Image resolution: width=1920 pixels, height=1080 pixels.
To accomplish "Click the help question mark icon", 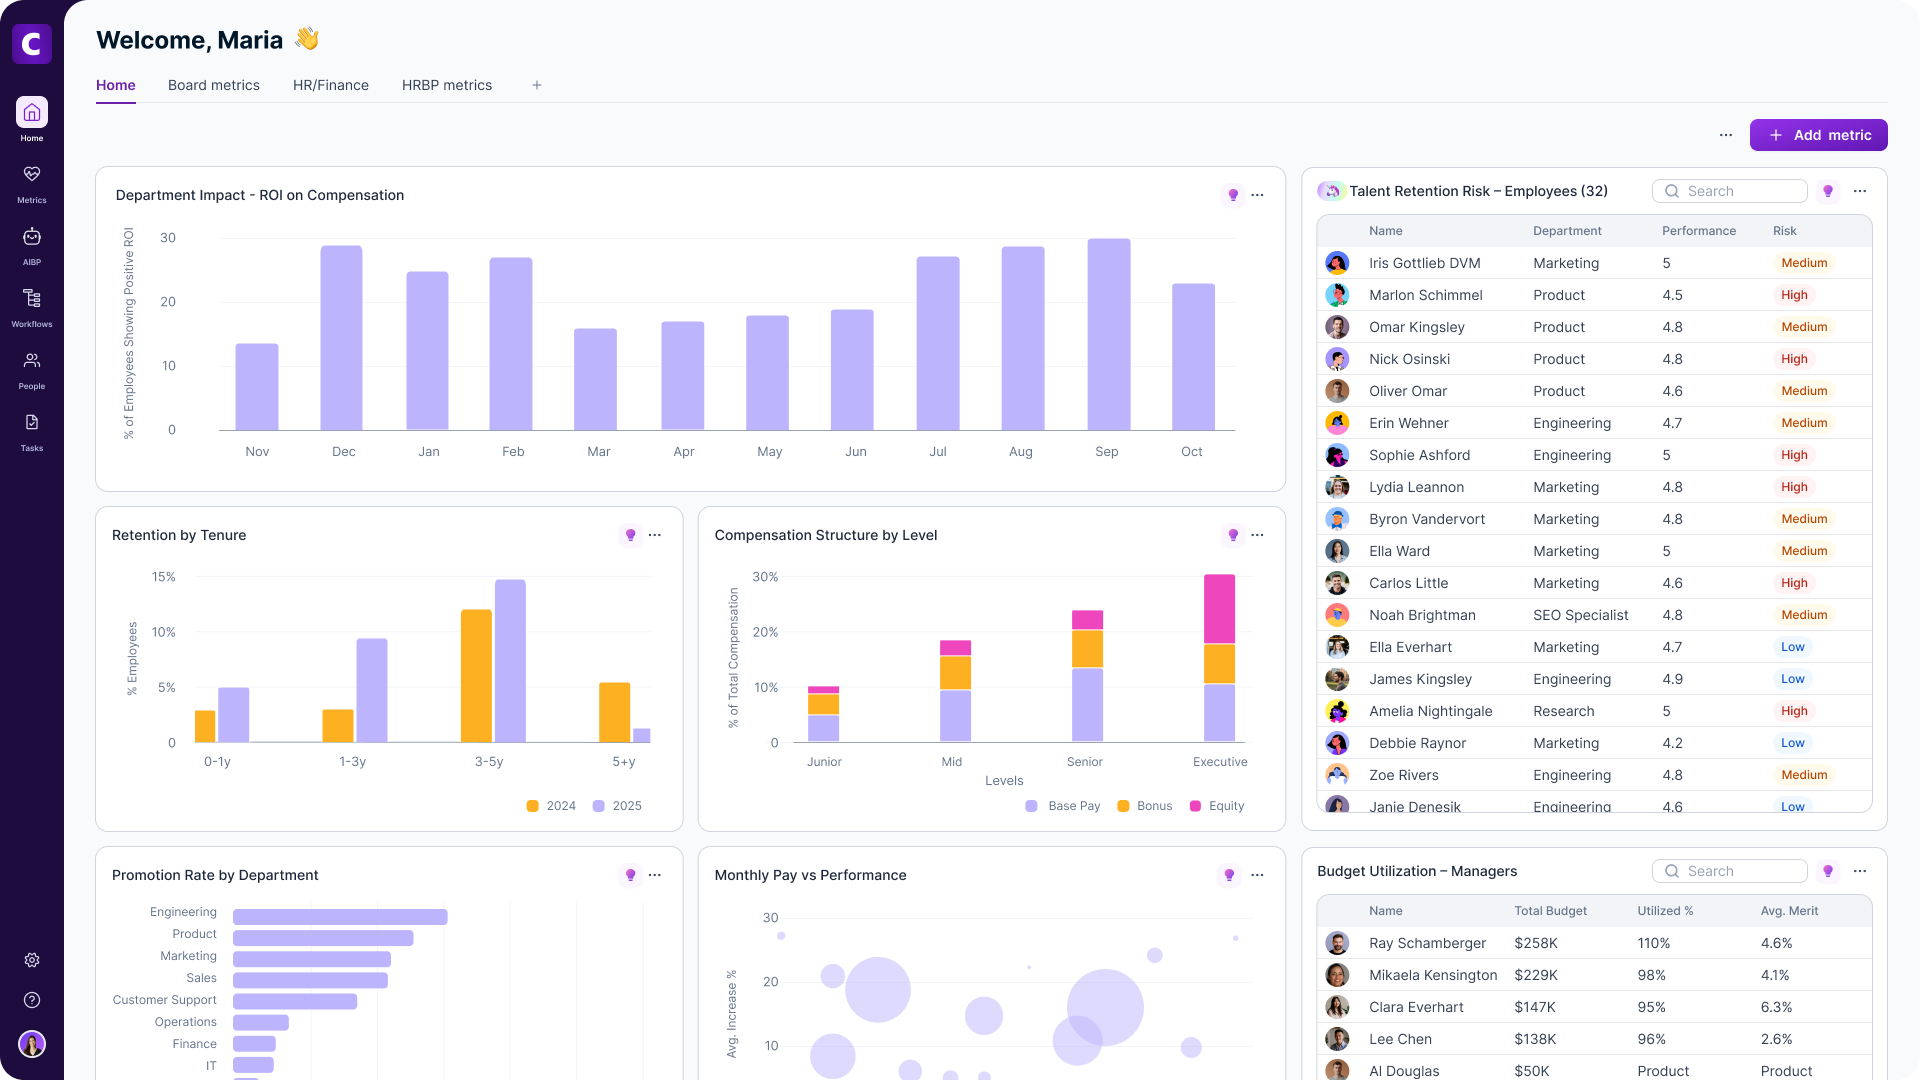I will pos(32,1000).
